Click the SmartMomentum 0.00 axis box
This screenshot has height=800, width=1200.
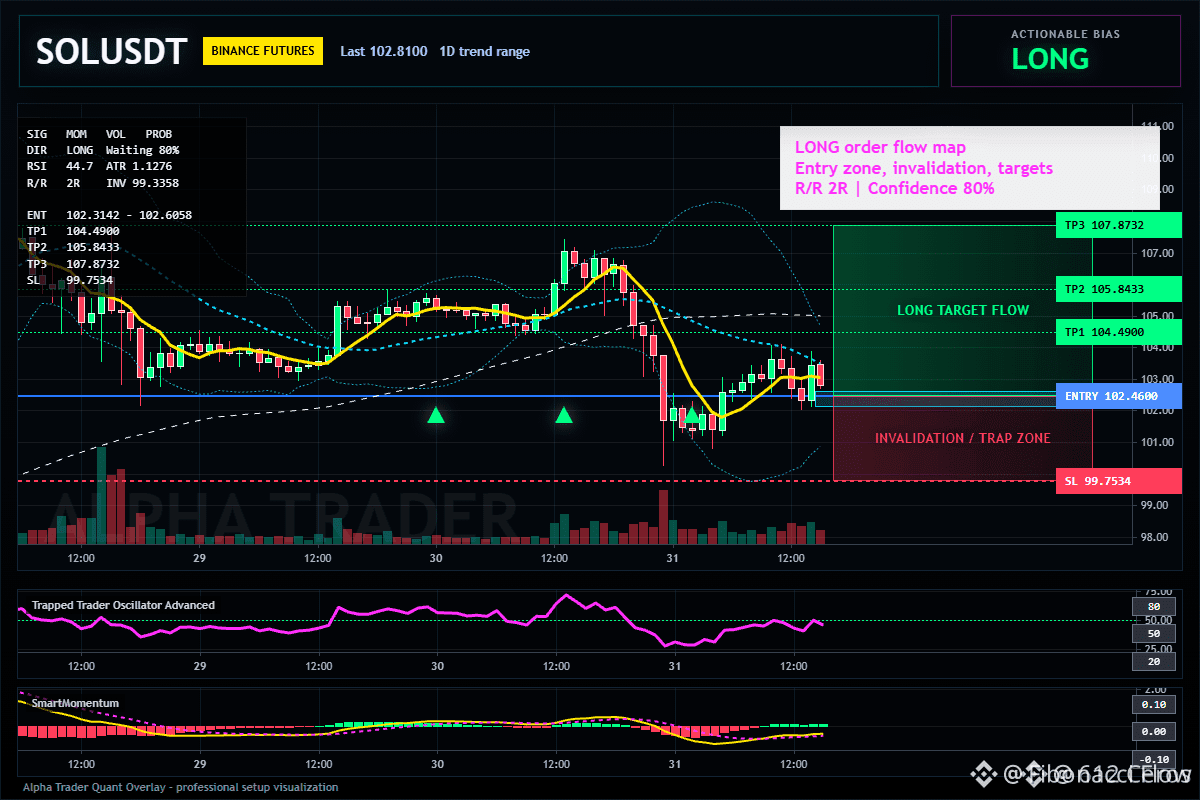point(1152,732)
